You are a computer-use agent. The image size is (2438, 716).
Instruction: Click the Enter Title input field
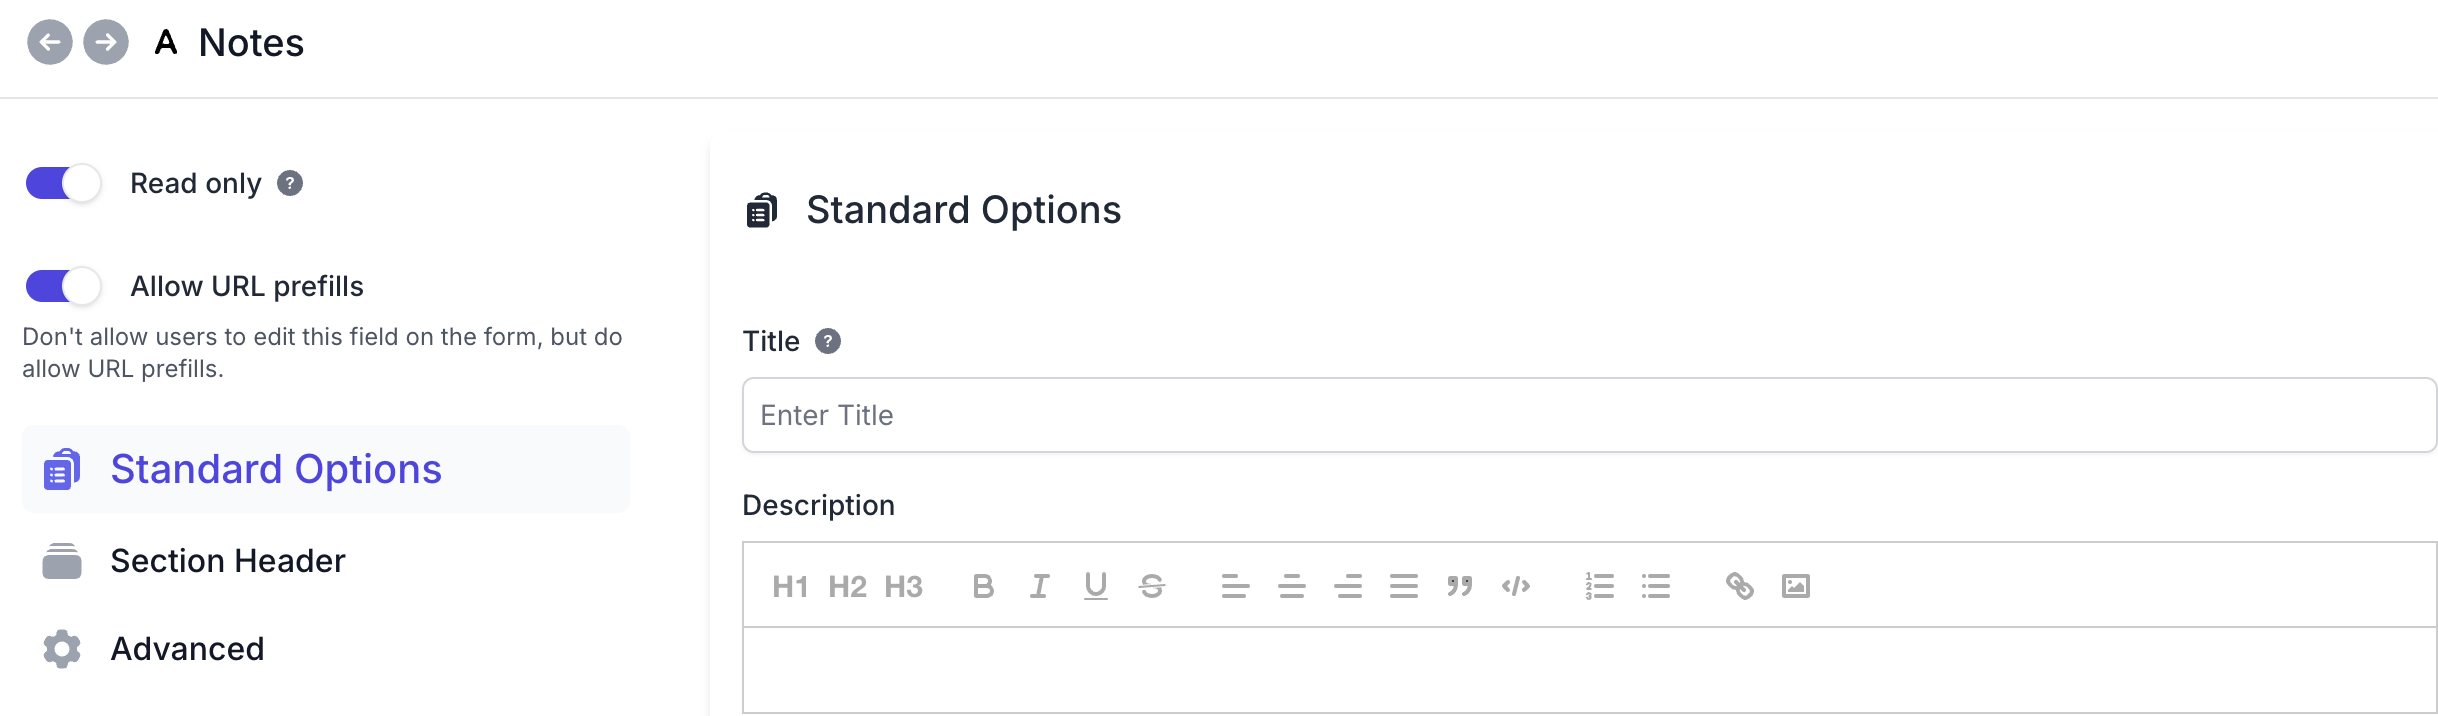(1588, 416)
